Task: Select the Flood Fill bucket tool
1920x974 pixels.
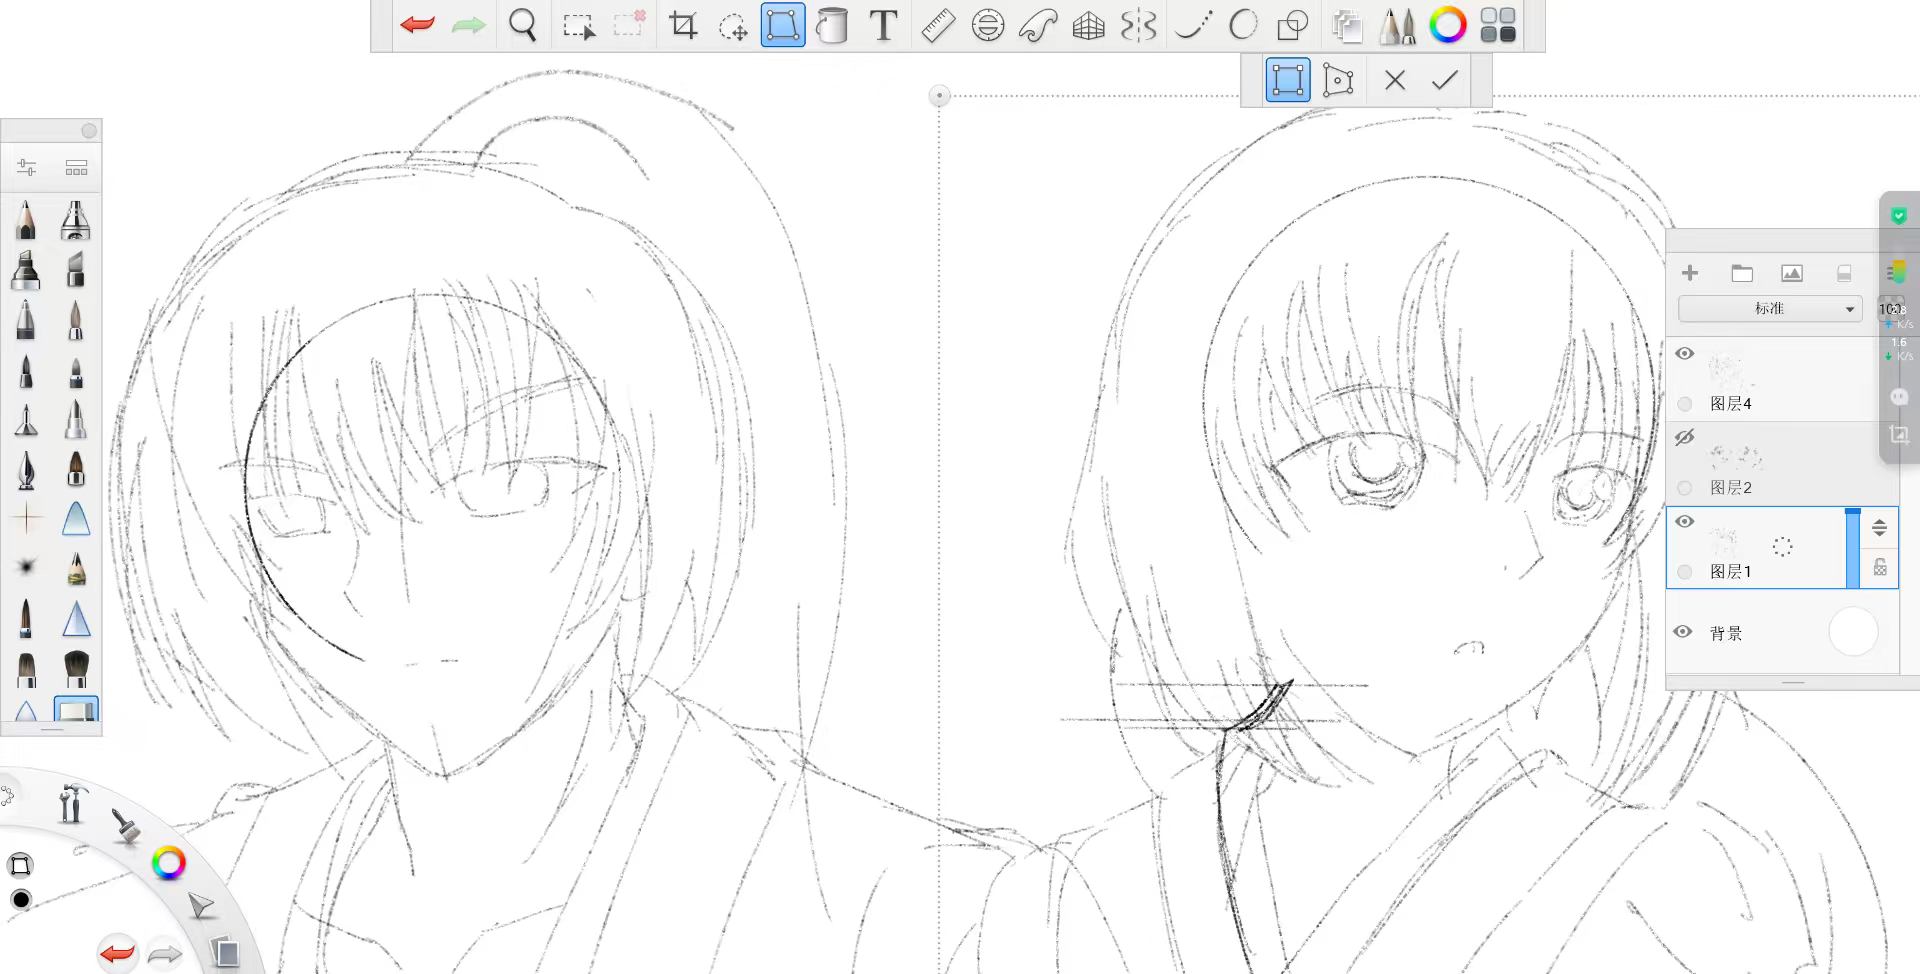Action: tap(832, 26)
